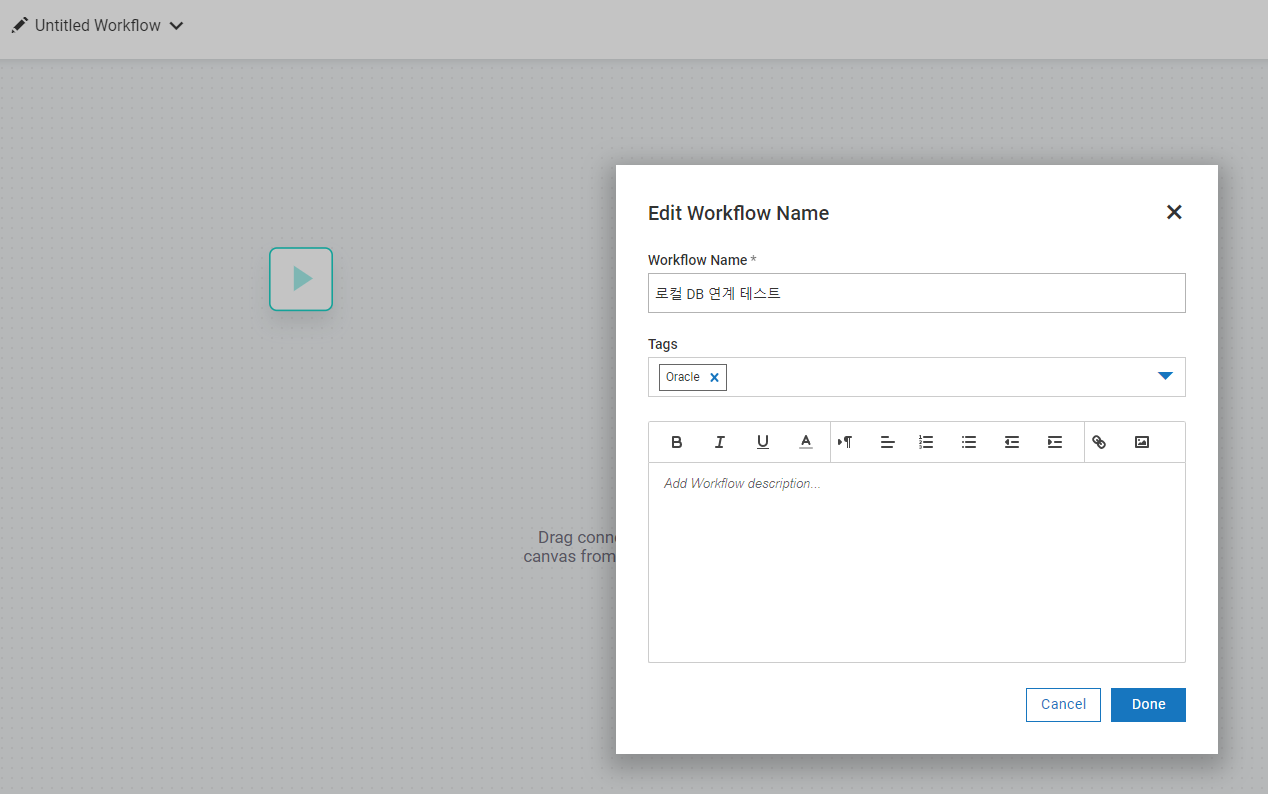This screenshot has height=794, width=1268.
Task: Insert a bulleted list
Action: [x=969, y=442]
